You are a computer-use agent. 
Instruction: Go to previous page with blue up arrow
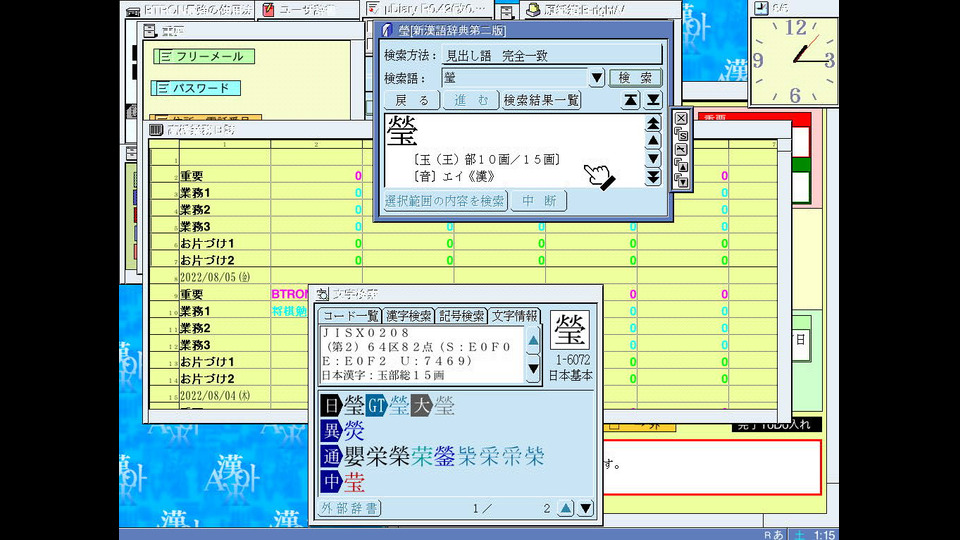pyautogui.click(x=566, y=508)
